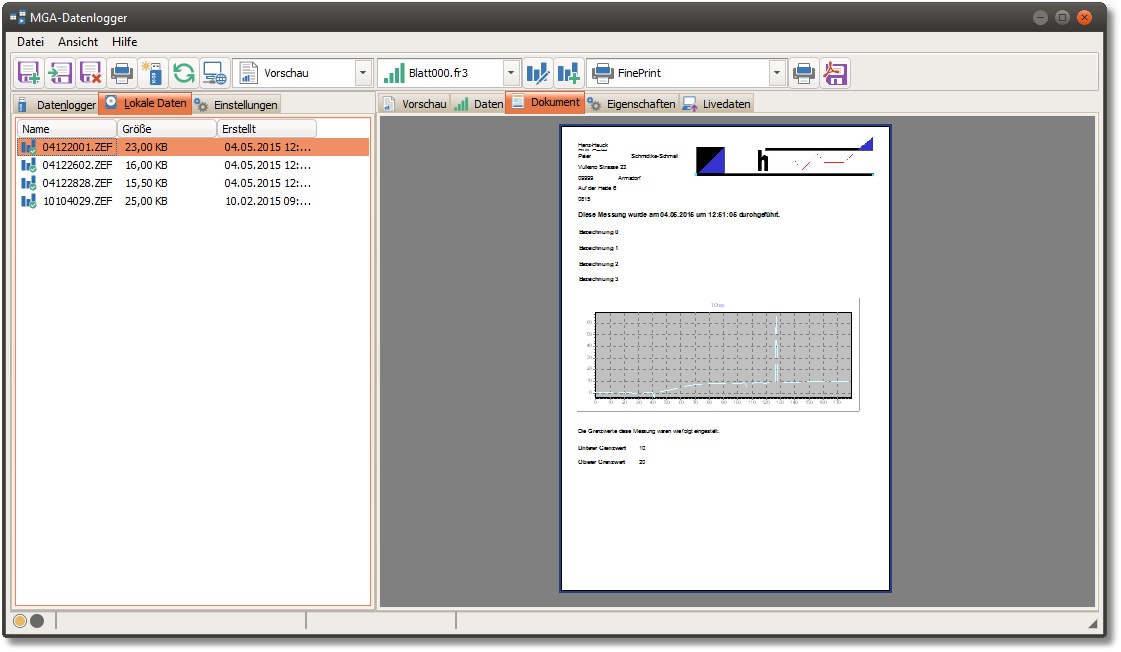This screenshot has height=652, width=1121.
Task: Open the FinePrint printer dropdown
Action: coord(777,73)
